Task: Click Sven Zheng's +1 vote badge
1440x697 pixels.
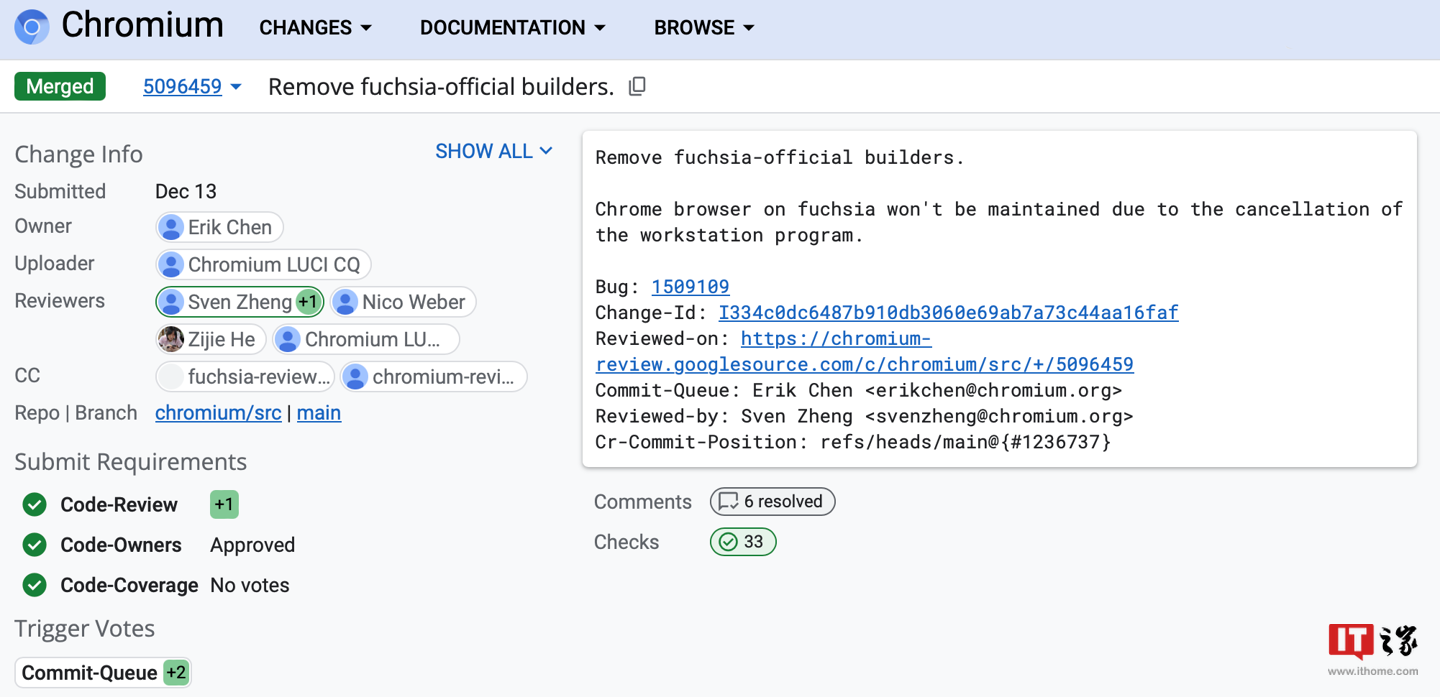Action: [x=308, y=302]
